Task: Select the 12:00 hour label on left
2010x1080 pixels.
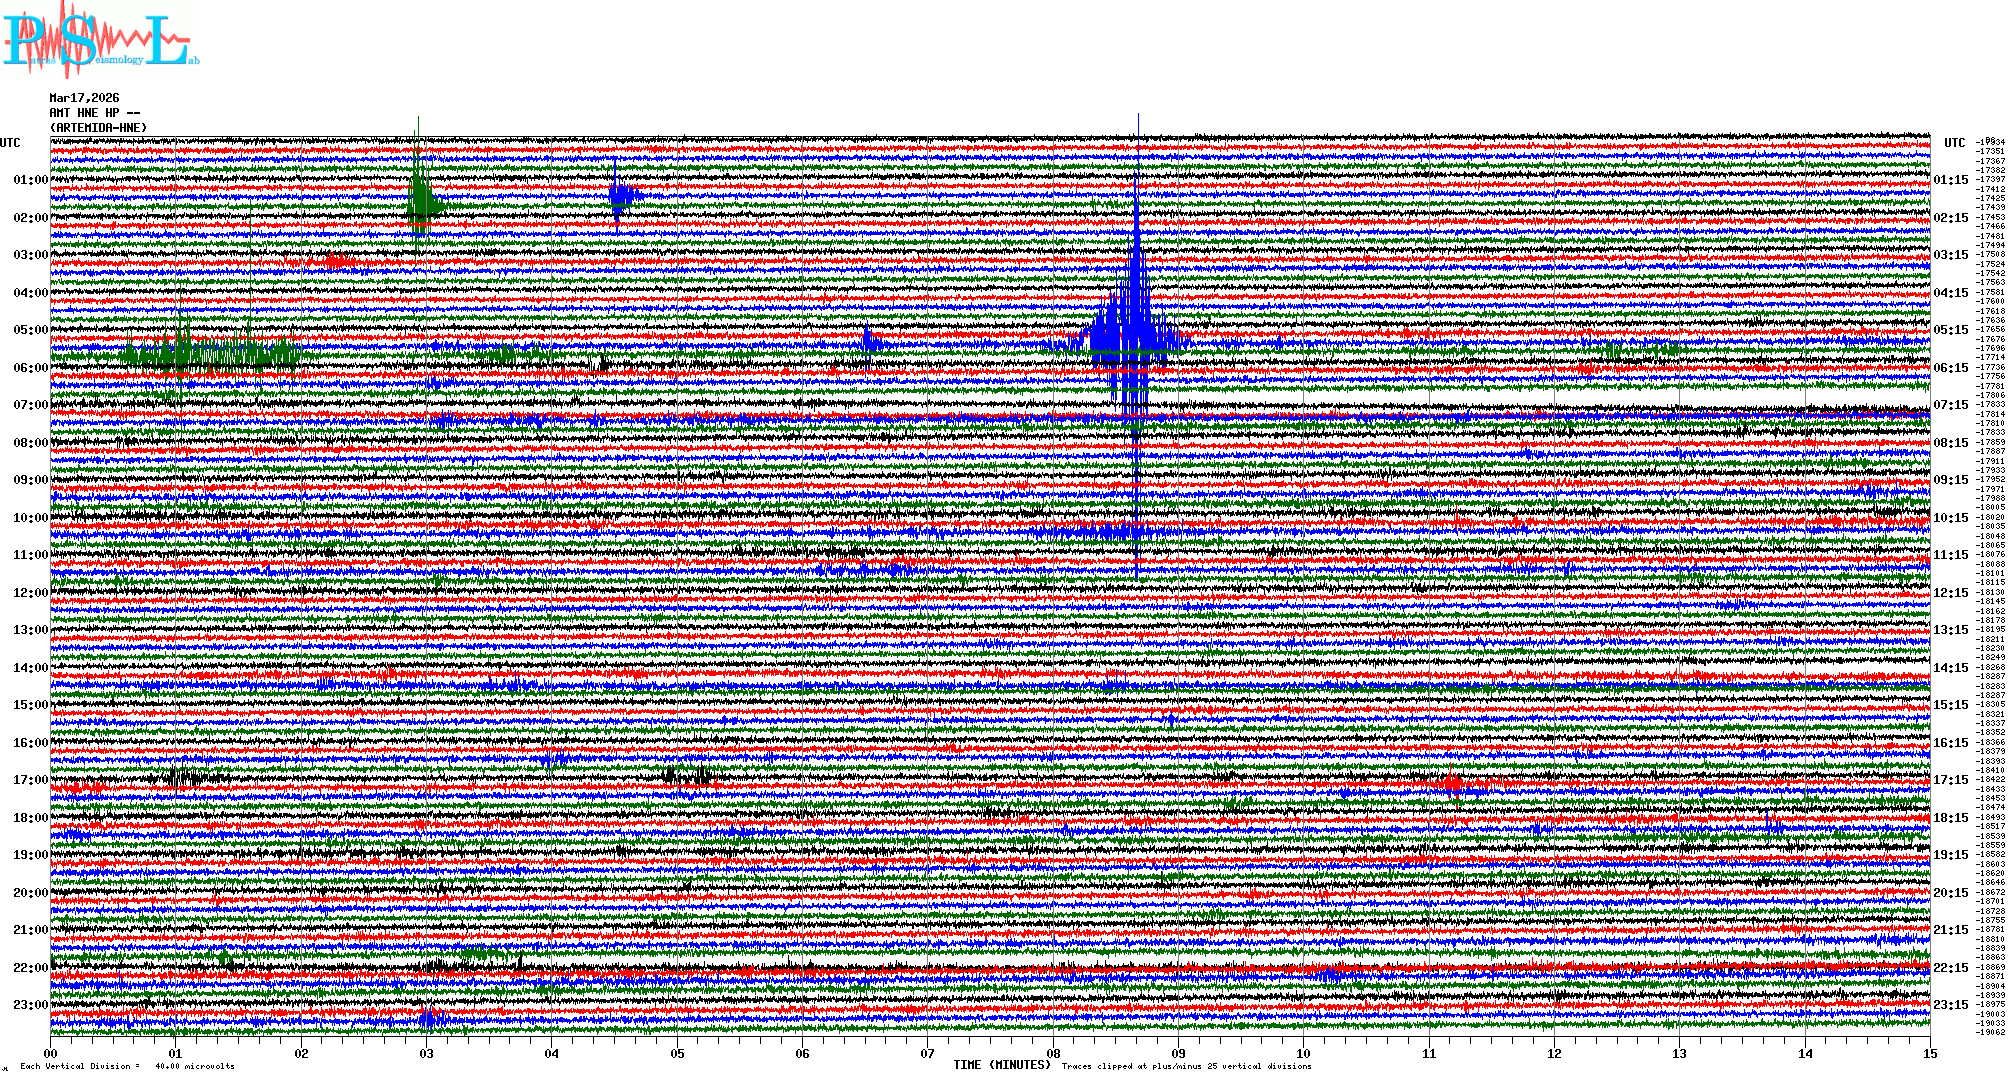Action: click(x=30, y=593)
